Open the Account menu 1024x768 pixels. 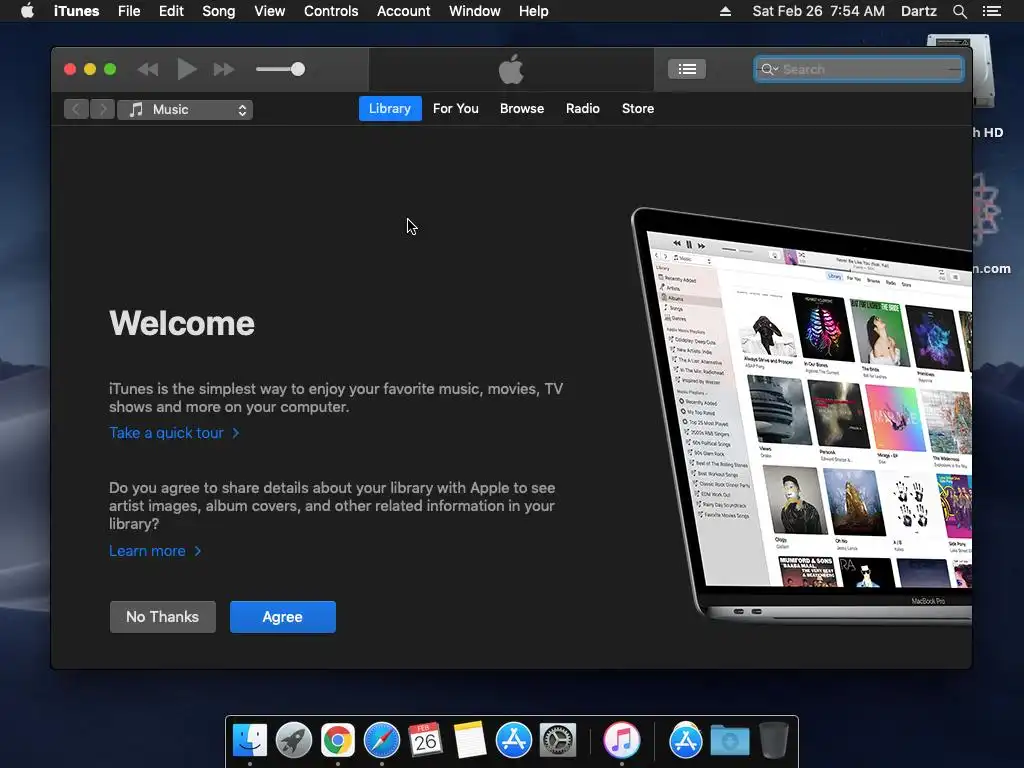pos(404,11)
